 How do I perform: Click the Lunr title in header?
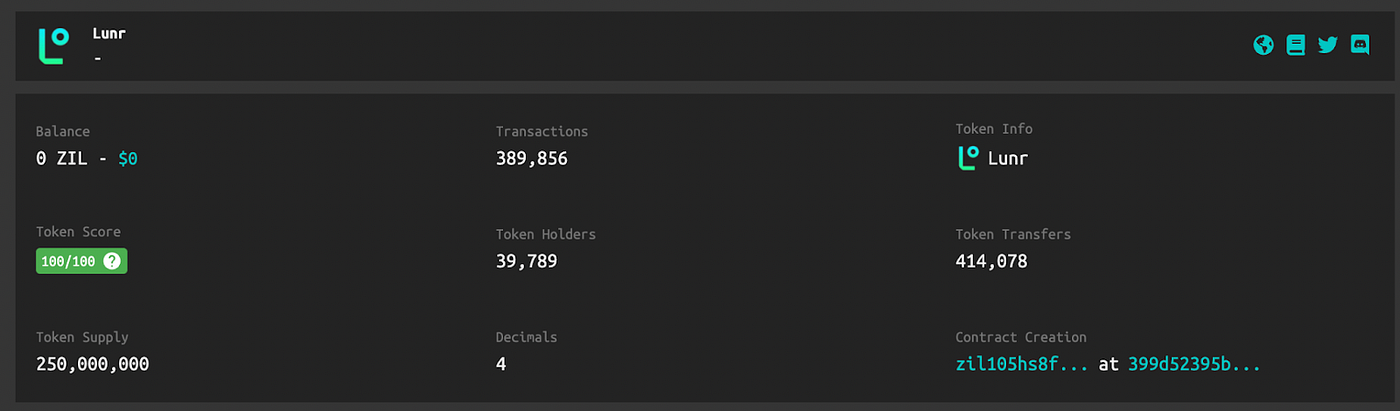pyautogui.click(x=109, y=34)
